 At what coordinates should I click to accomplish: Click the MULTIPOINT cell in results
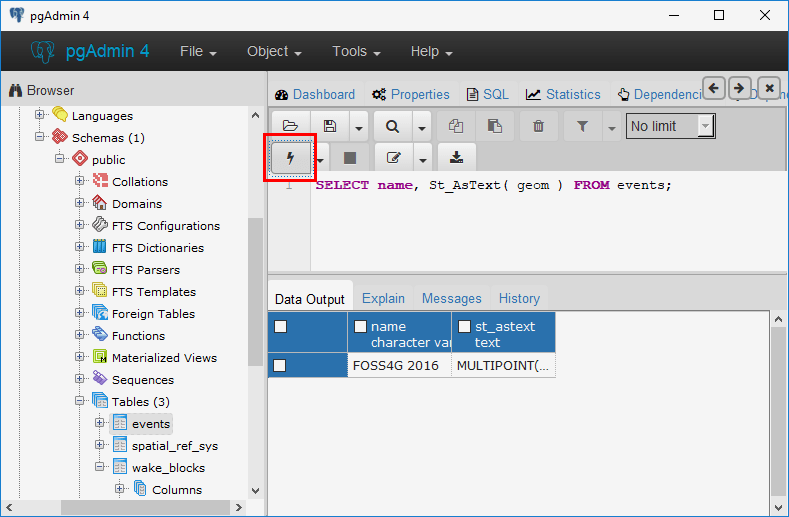coord(503,365)
